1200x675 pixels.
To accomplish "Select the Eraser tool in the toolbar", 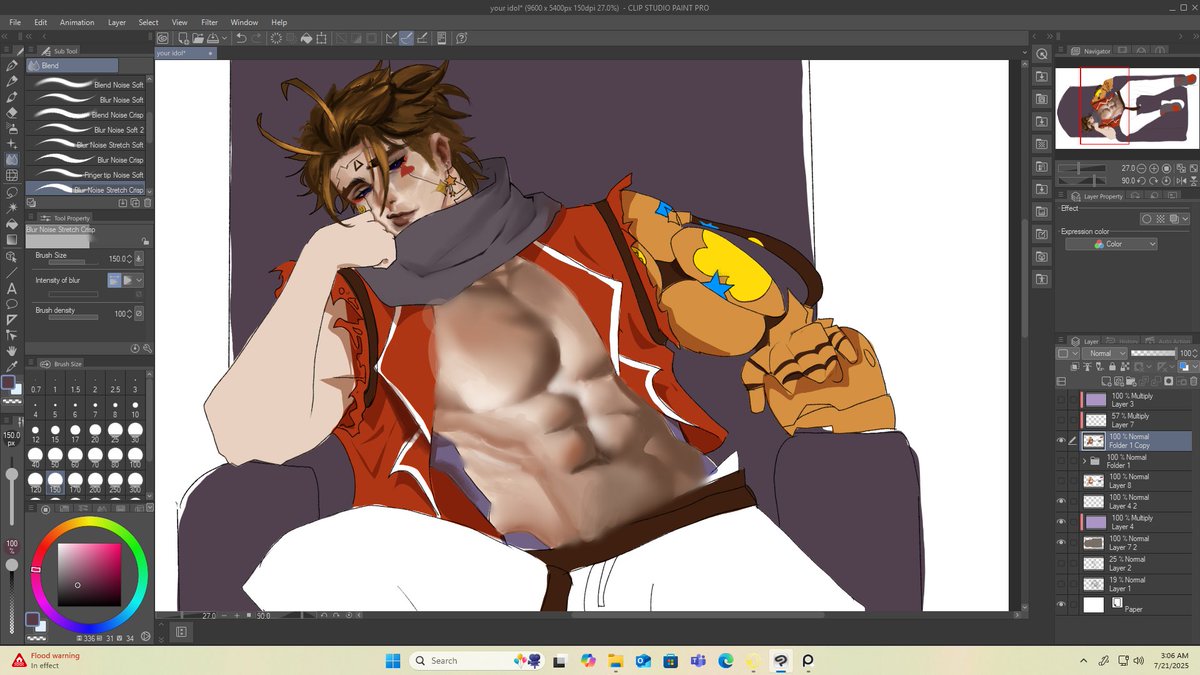I will pyautogui.click(x=12, y=113).
